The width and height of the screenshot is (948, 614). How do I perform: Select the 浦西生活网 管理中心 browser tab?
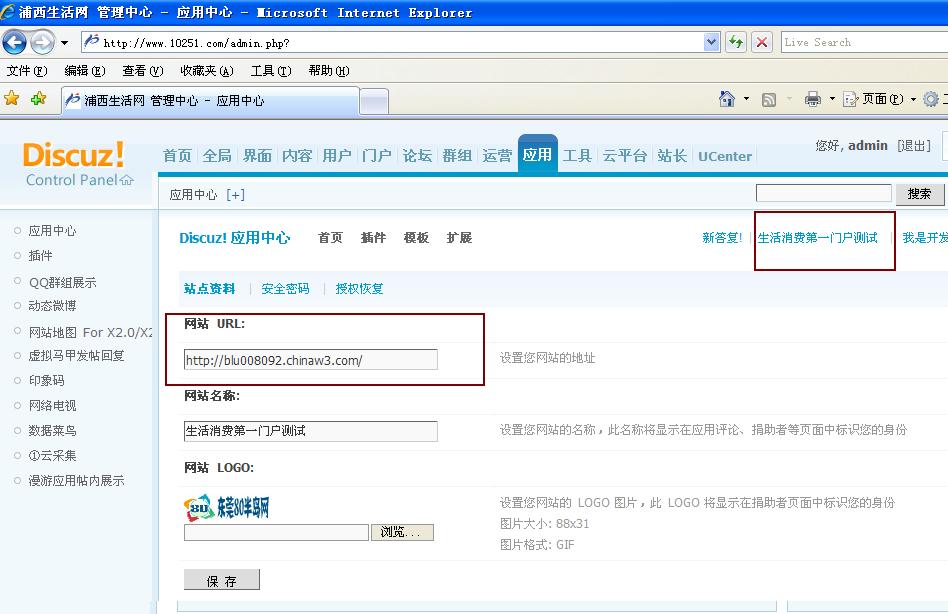click(x=210, y=100)
